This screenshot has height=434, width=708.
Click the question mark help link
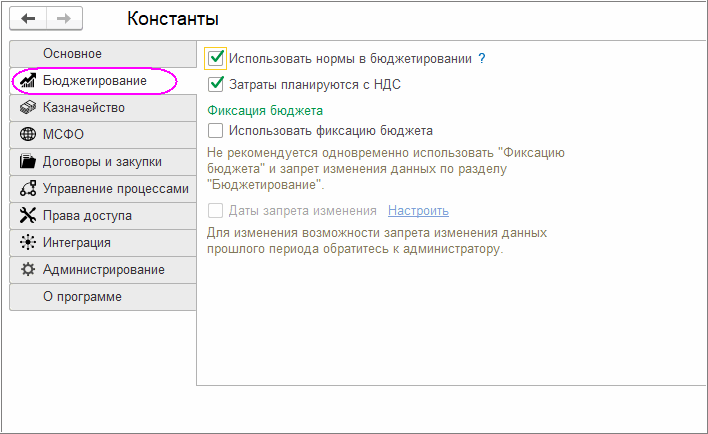pyautogui.click(x=482, y=59)
